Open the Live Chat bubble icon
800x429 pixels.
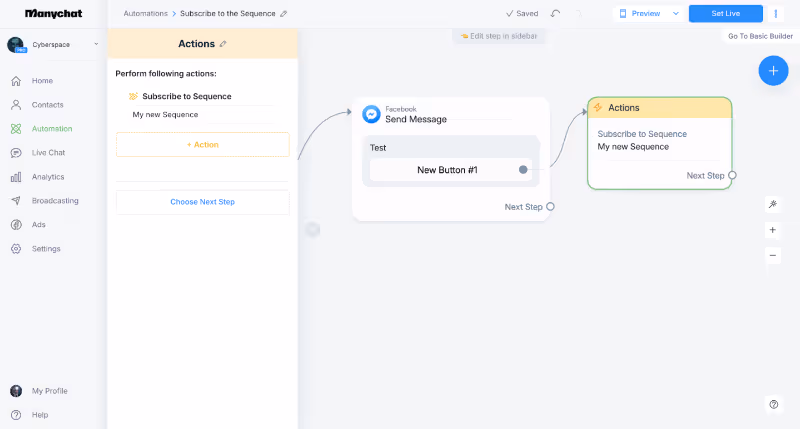point(16,153)
